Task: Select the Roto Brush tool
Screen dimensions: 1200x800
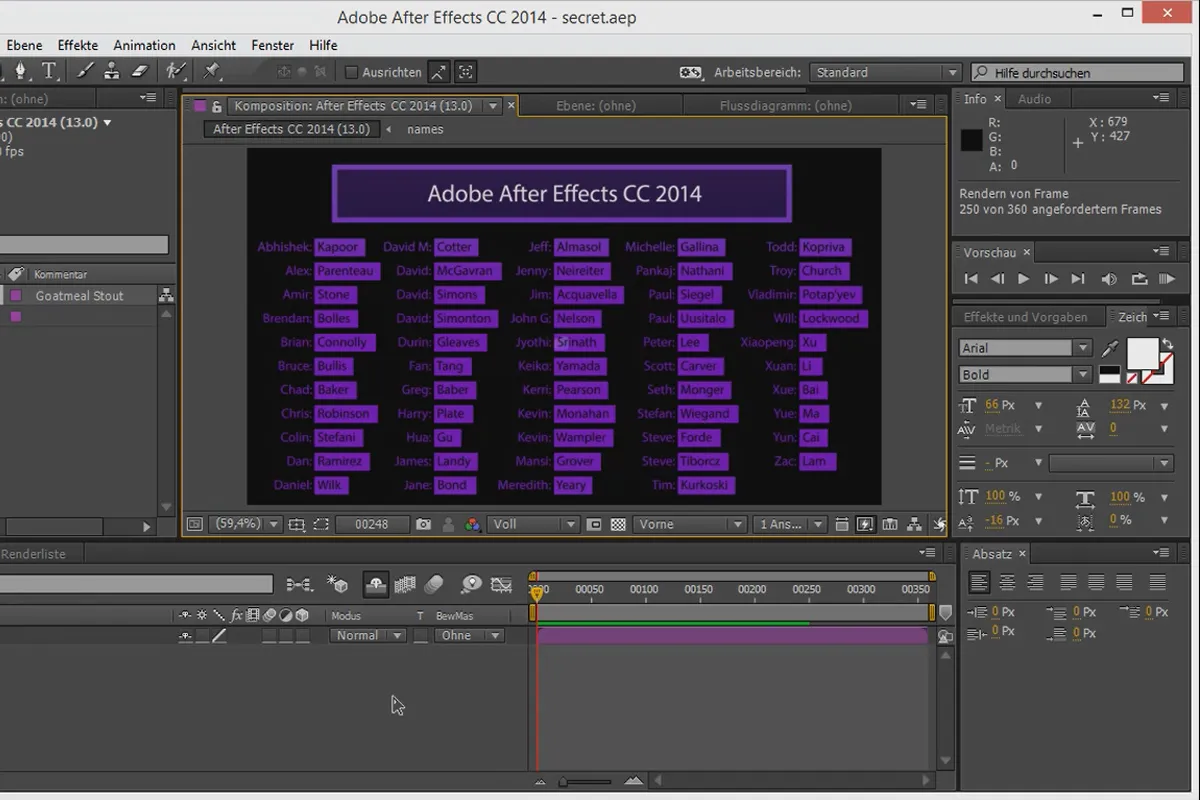Action: 176,71
